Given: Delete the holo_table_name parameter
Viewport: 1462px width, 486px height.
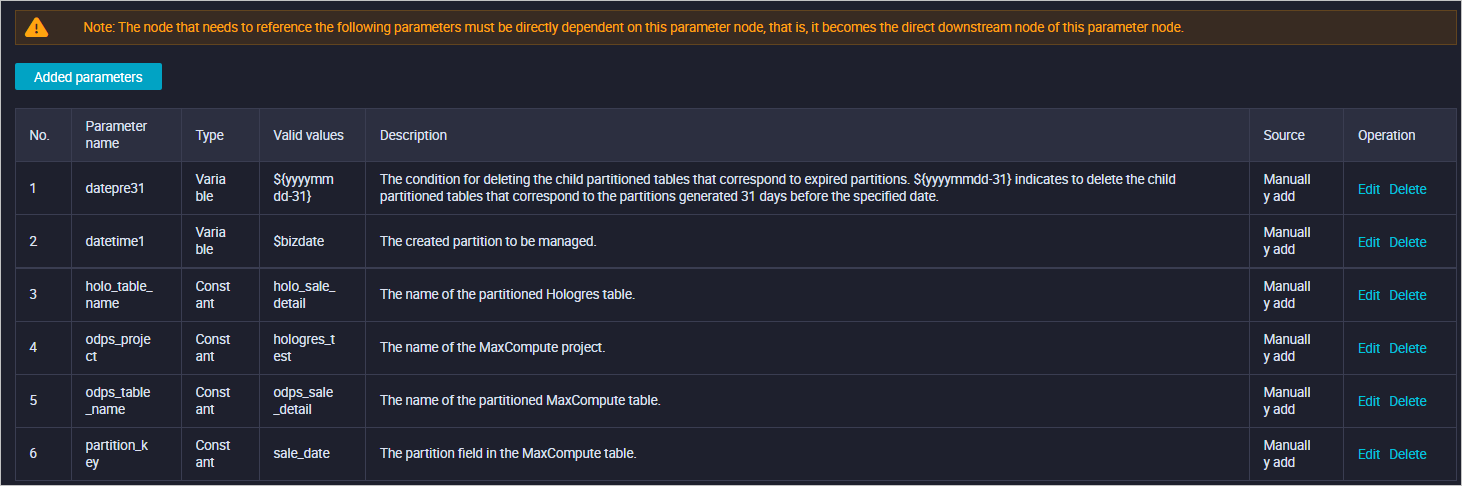Looking at the screenshot, I should click(1407, 295).
